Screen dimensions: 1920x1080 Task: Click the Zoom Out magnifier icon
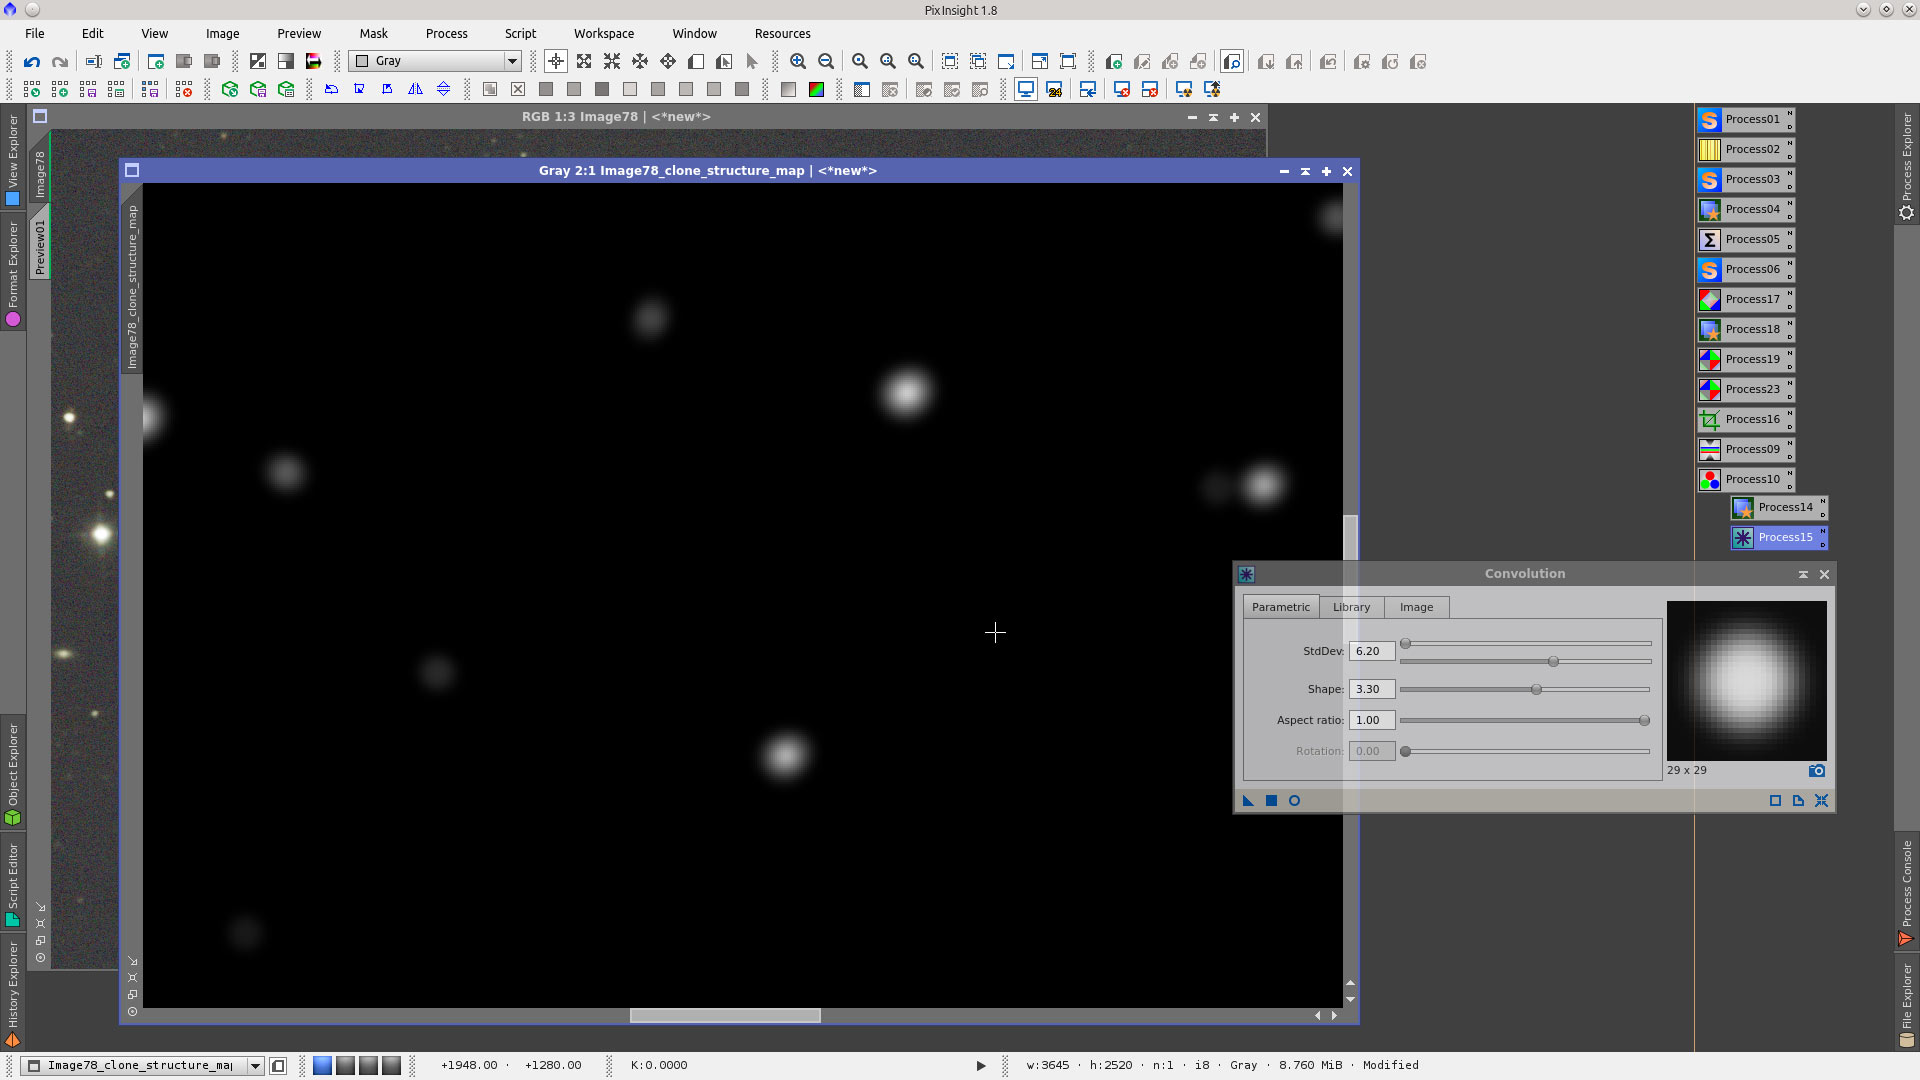click(x=826, y=62)
